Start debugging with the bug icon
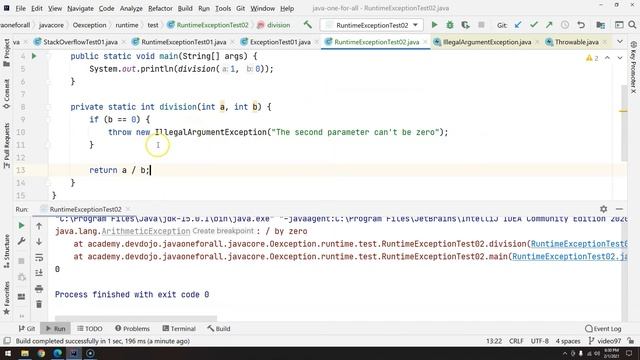 (x=450, y=25)
